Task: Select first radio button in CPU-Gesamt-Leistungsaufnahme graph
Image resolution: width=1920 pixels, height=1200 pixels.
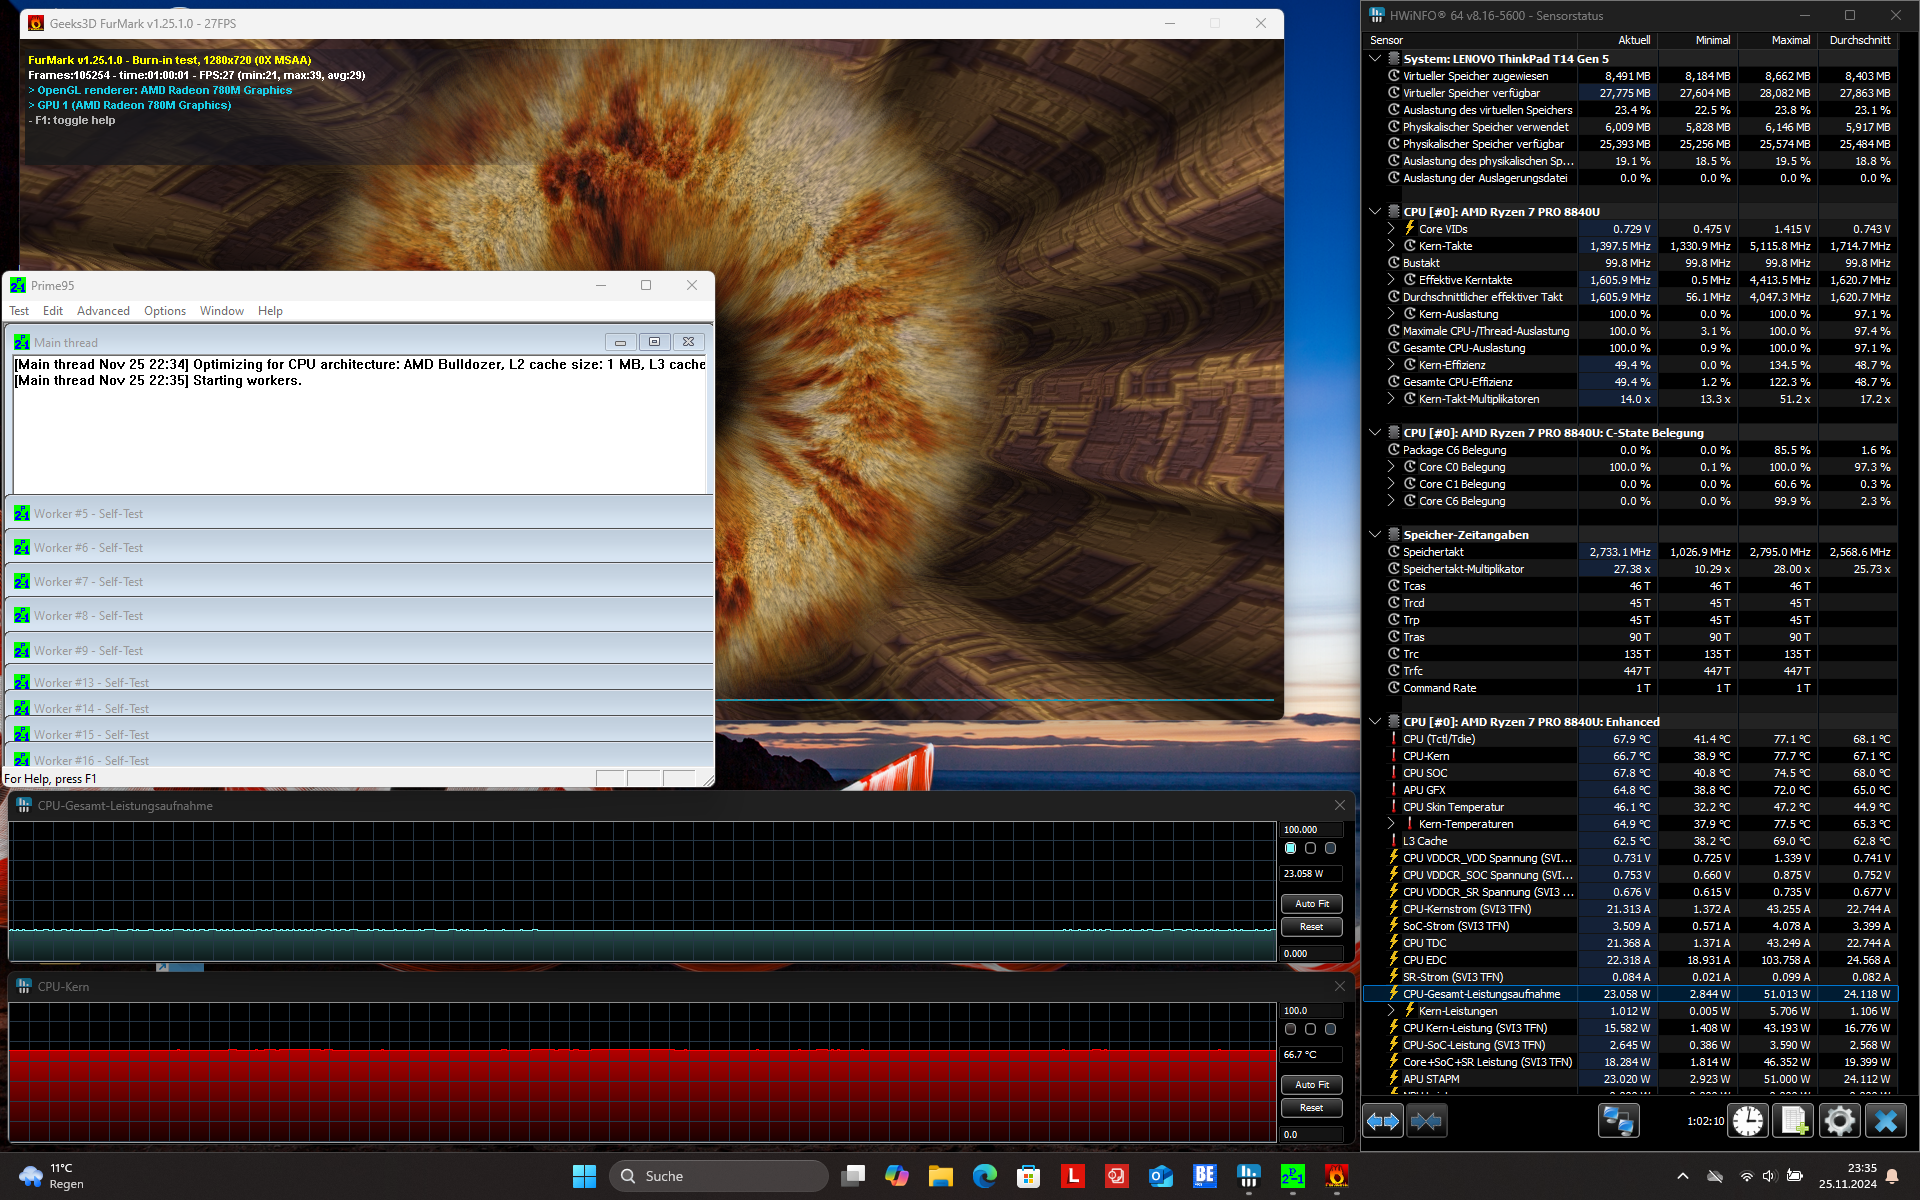Action: point(1290,848)
